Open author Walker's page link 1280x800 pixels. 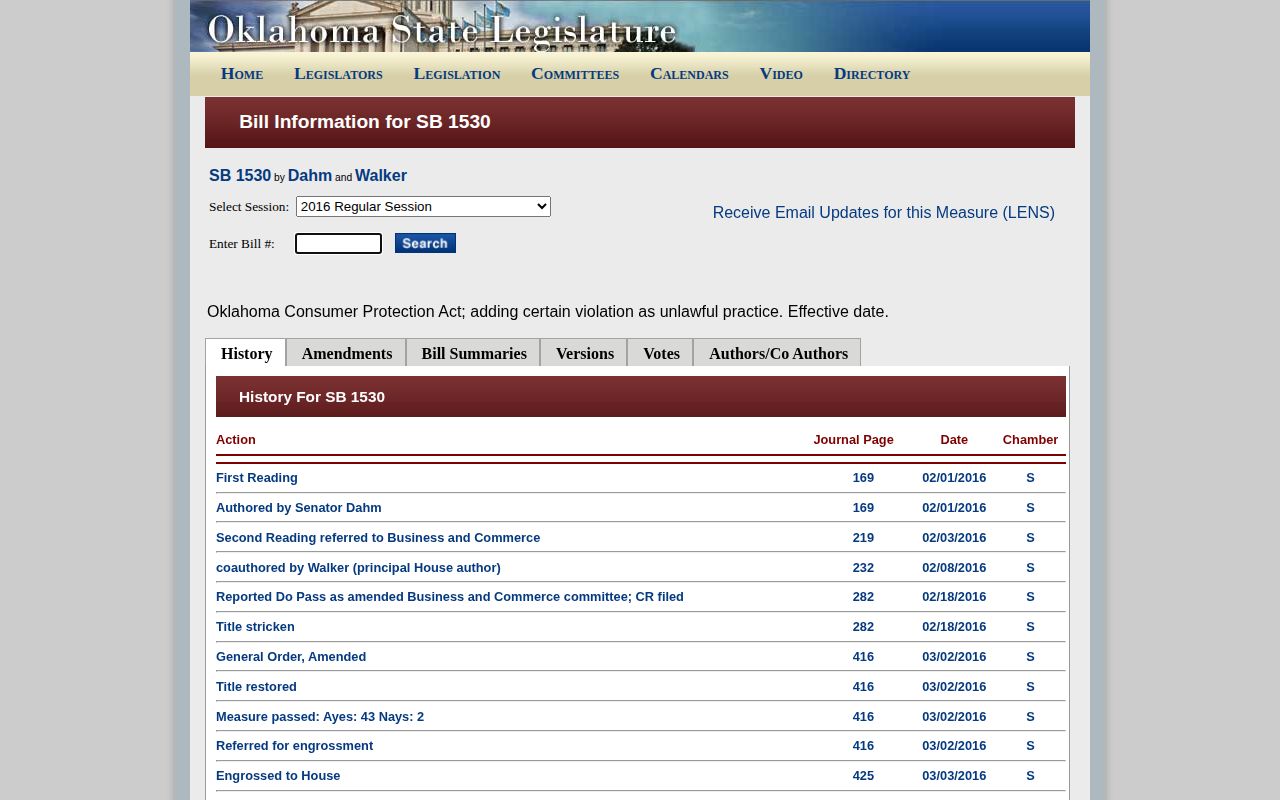tap(381, 175)
